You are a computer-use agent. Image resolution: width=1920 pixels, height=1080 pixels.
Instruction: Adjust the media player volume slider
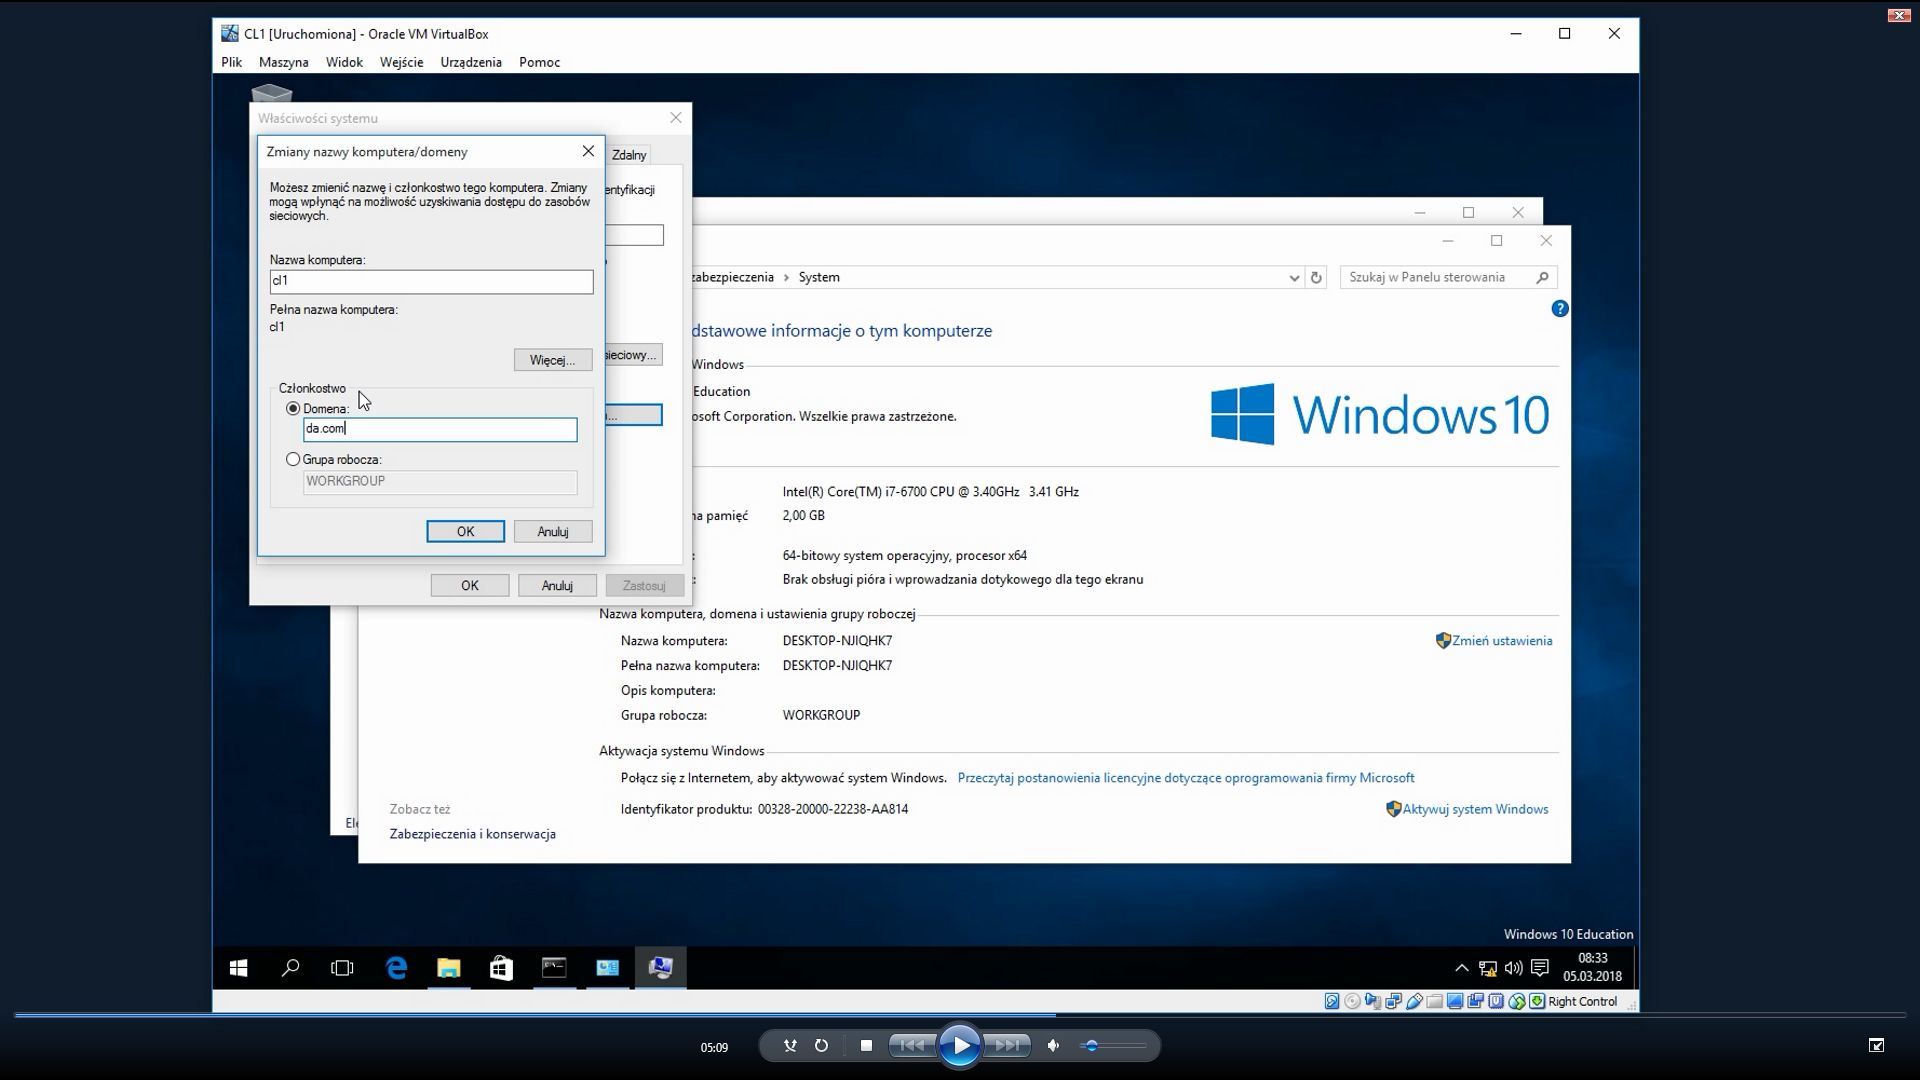1114,1046
